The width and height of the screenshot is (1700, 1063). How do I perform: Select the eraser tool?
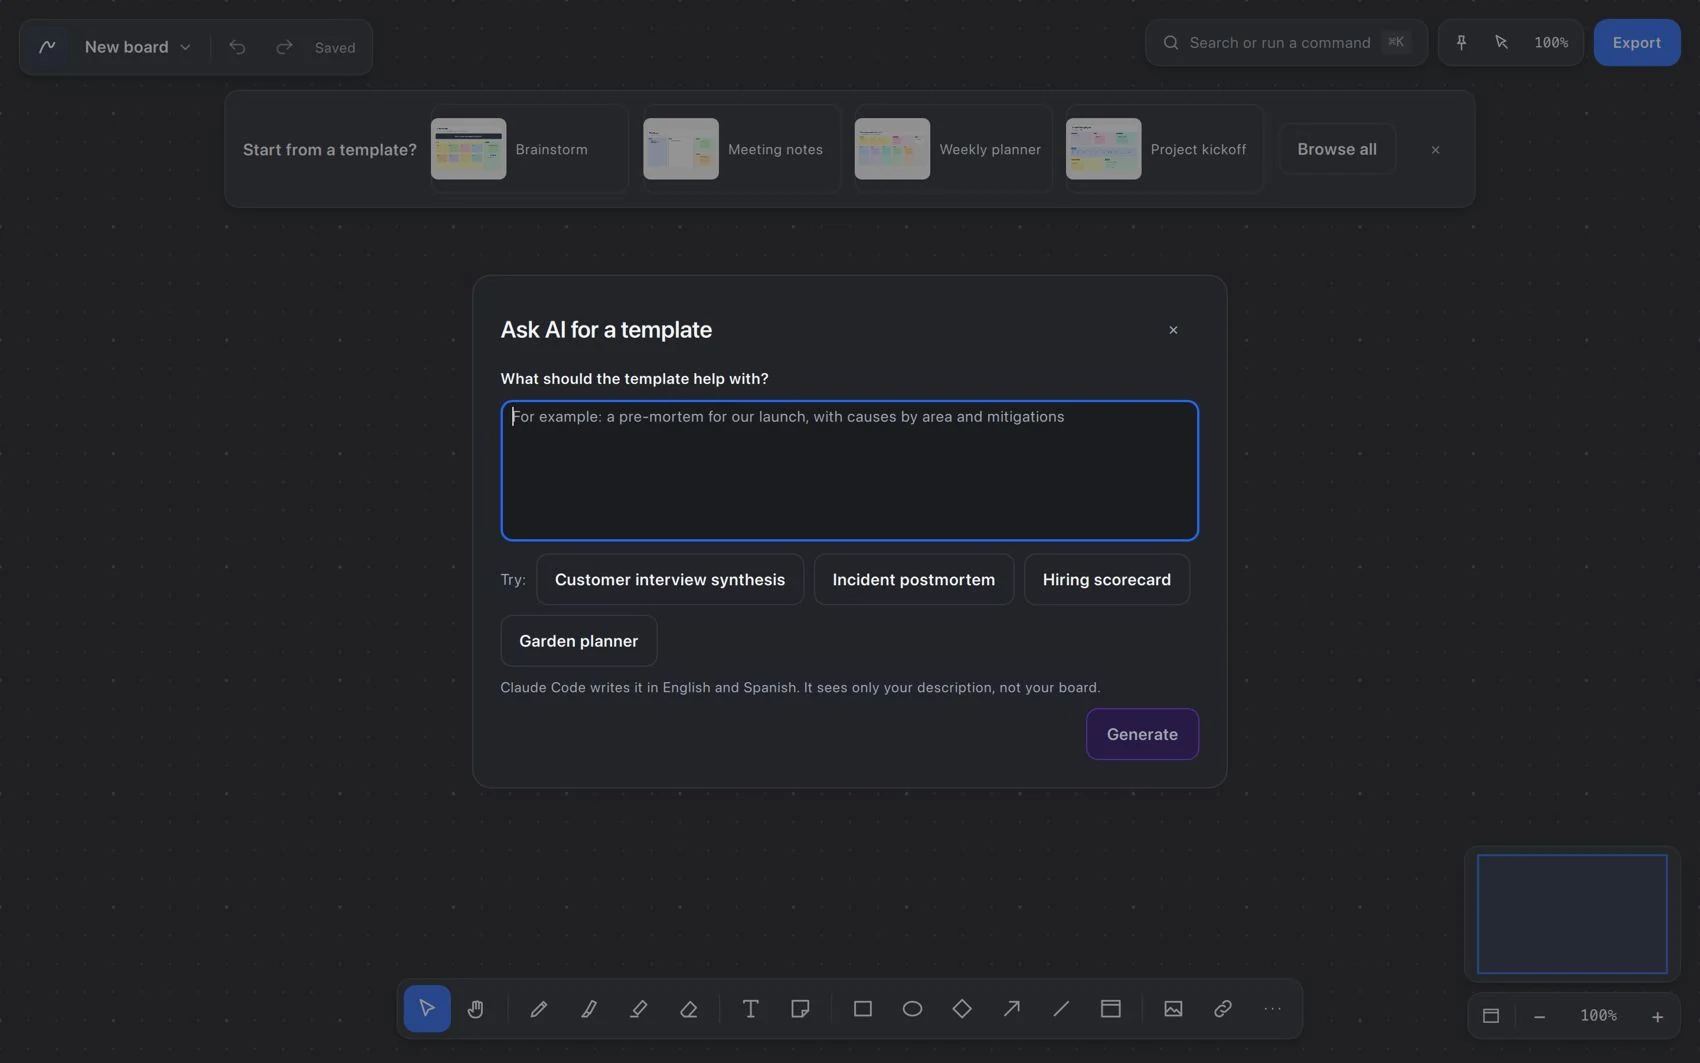coord(688,1008)
